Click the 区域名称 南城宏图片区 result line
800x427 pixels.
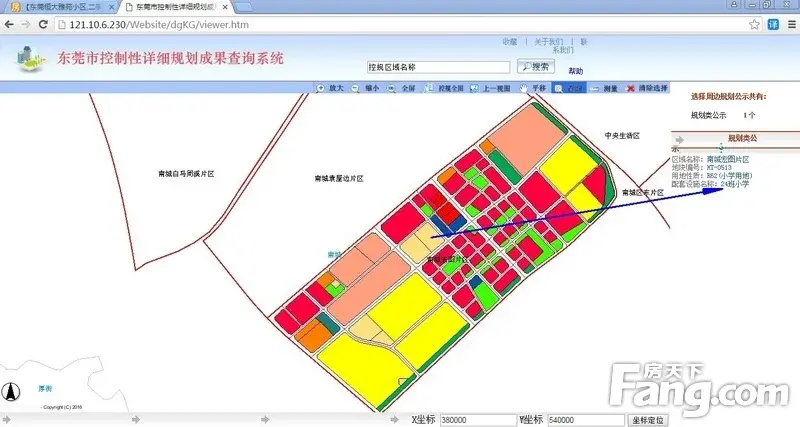pos(710,160)
